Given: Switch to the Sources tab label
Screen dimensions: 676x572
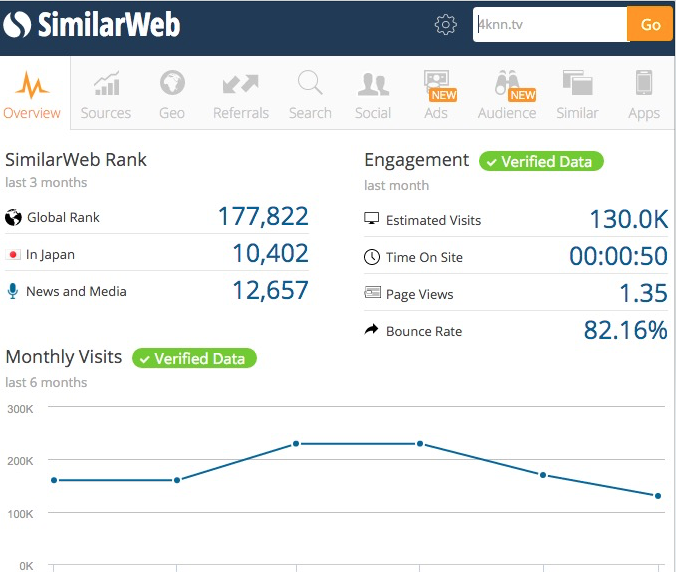Looking at the screenshot, I should (106, 113).
